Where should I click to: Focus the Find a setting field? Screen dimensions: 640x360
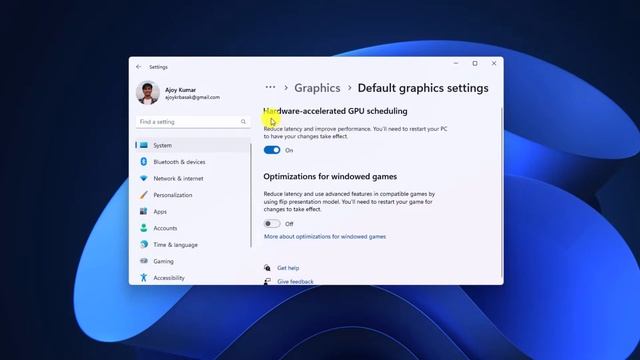tap(193, 122)
